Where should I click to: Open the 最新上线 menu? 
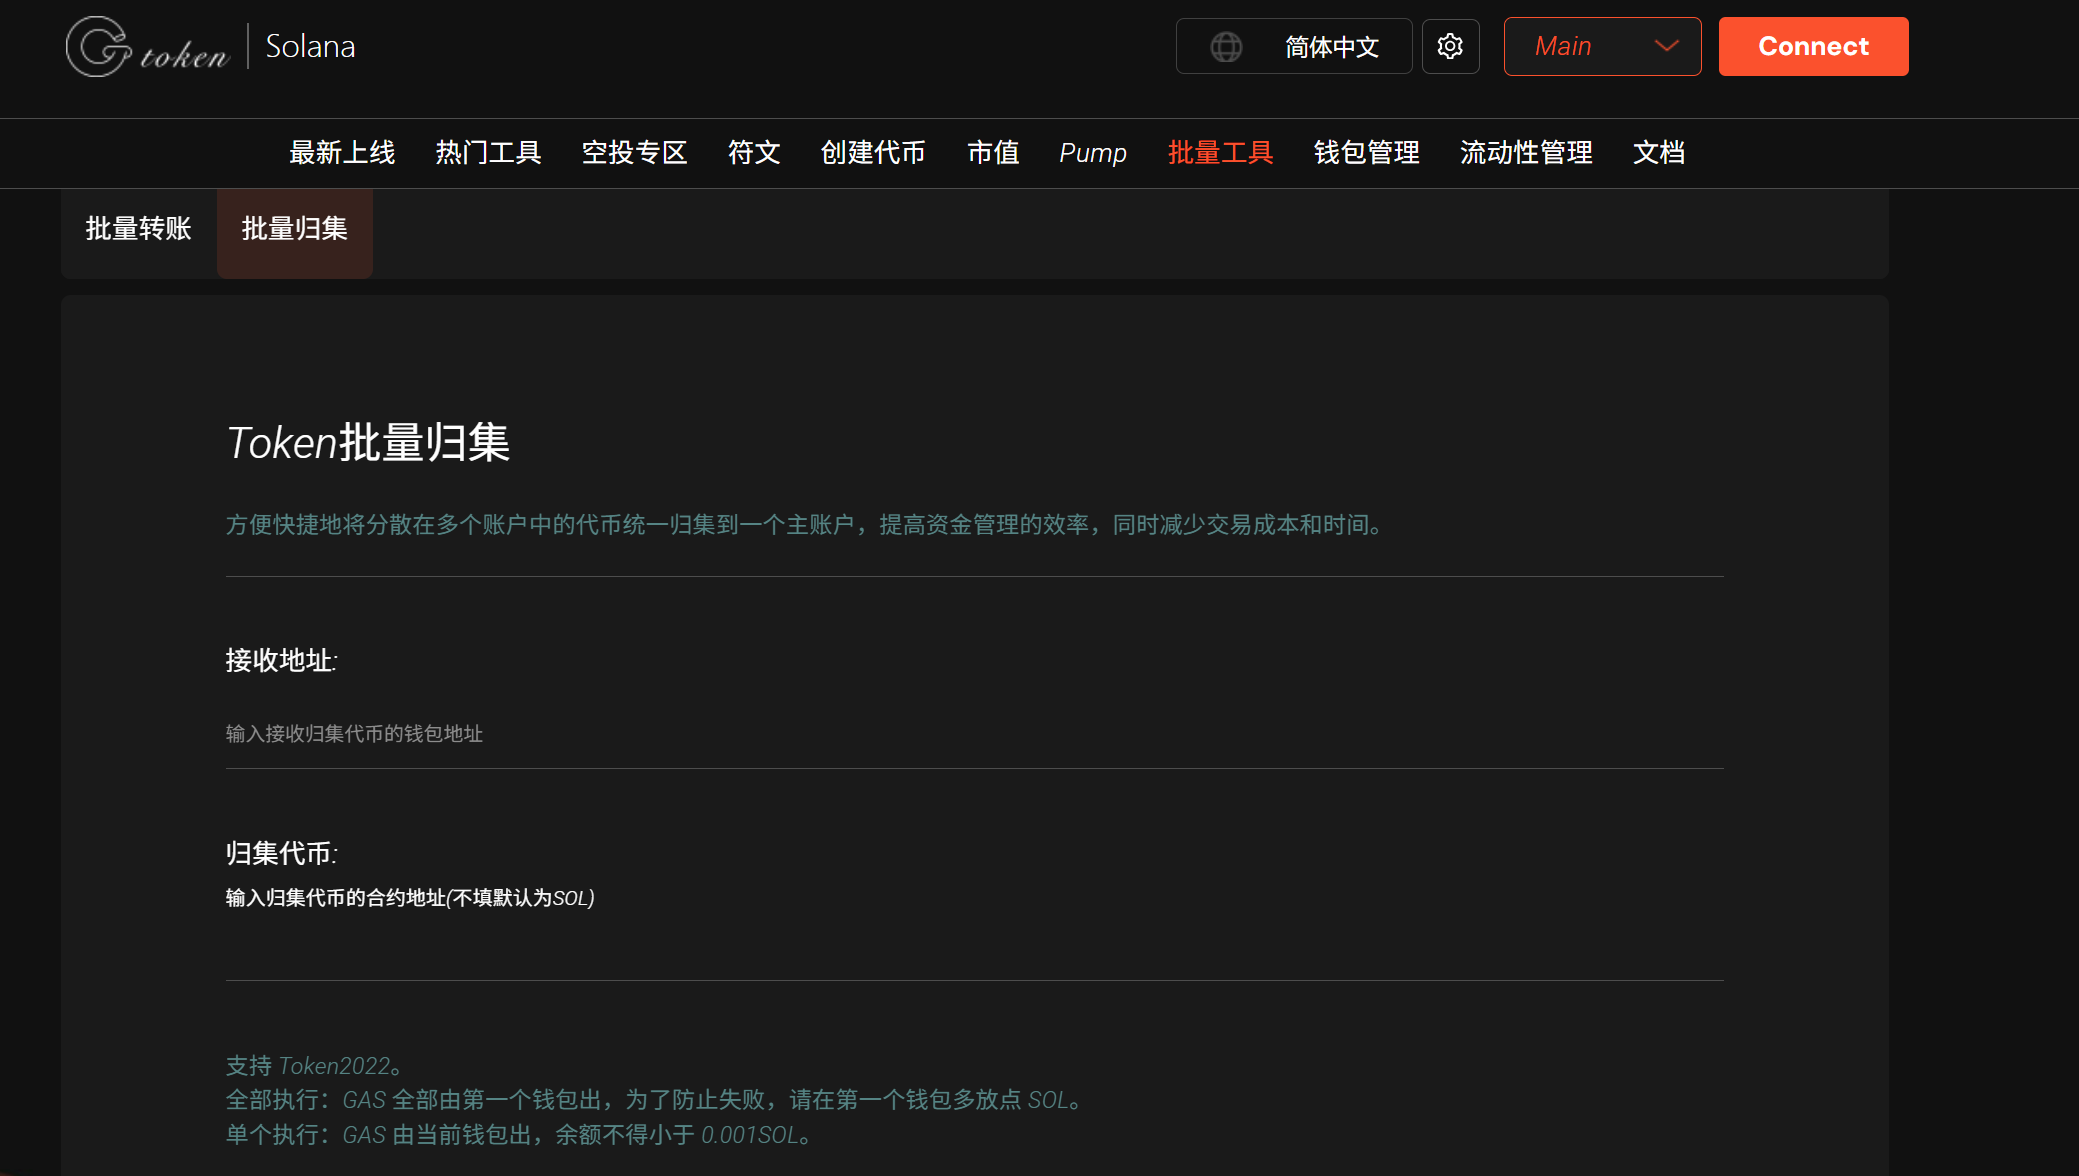click(x=342, y=153)
